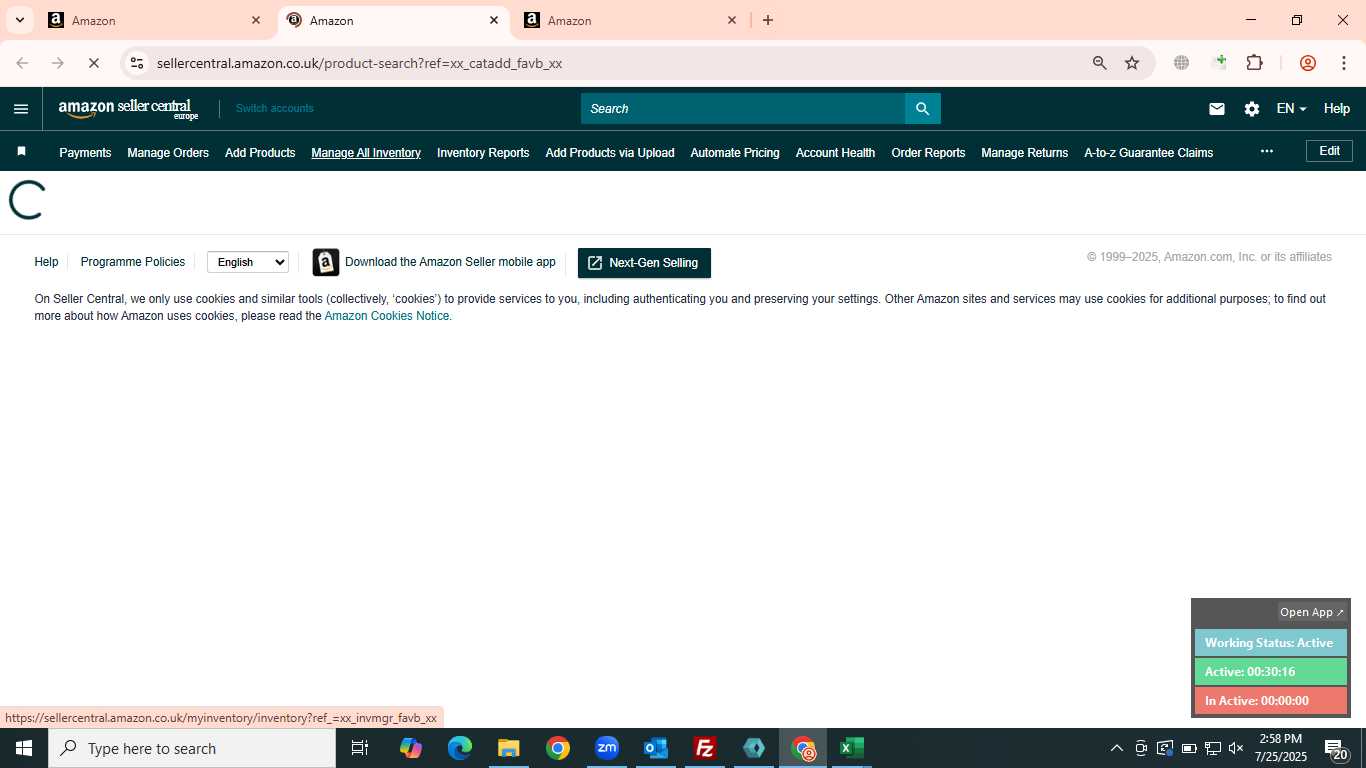Viewport: 1366px width, 768px height.
Task: Open Manage Orders page
Action: point(168,152)
